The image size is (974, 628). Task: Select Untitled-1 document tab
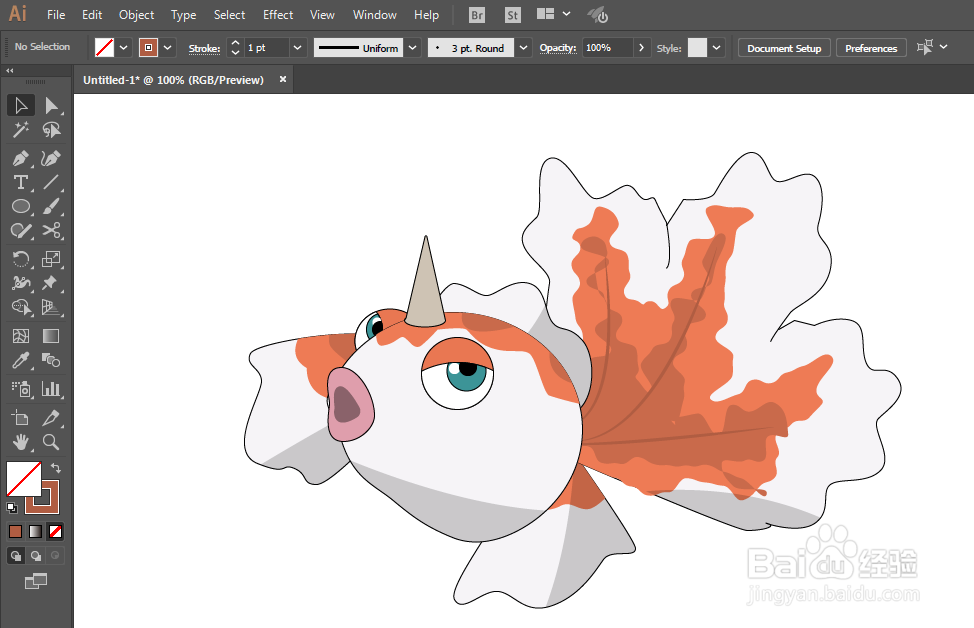173,80
